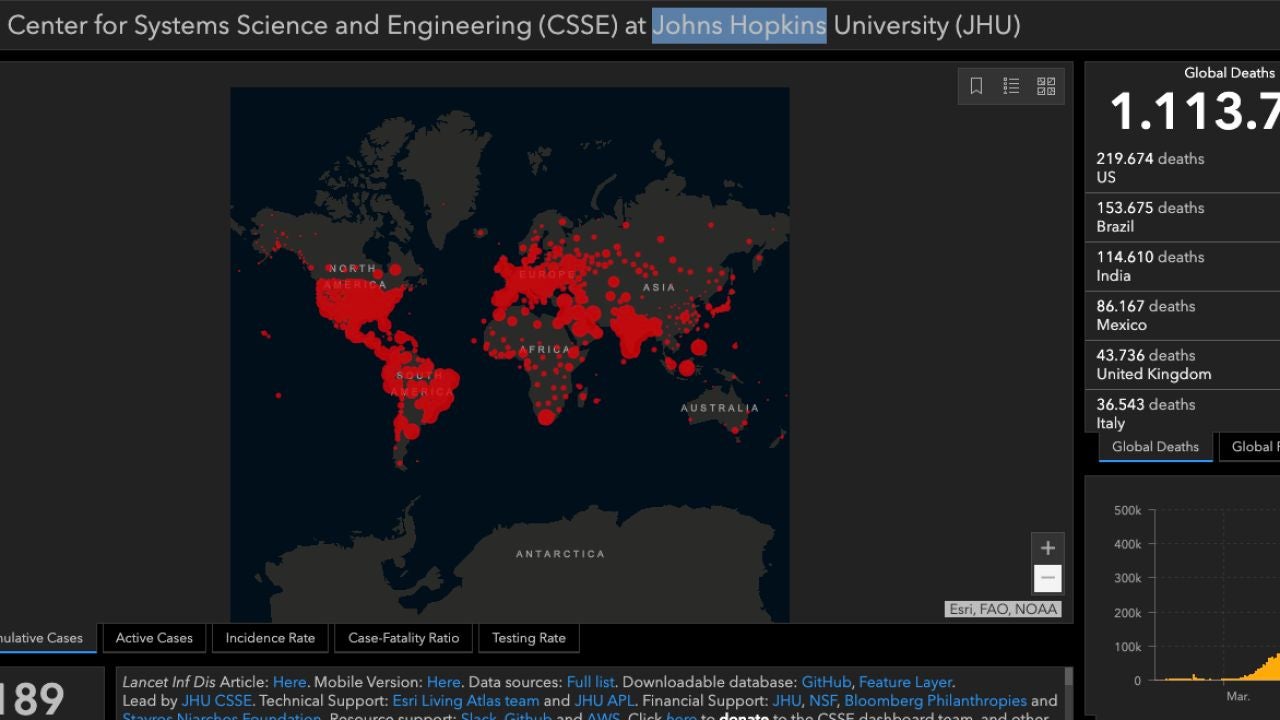Image resolution: width=1280 pixels, height=720 pixels.
Task: Zoom out on the map
Action: [x=1047, y=578]
